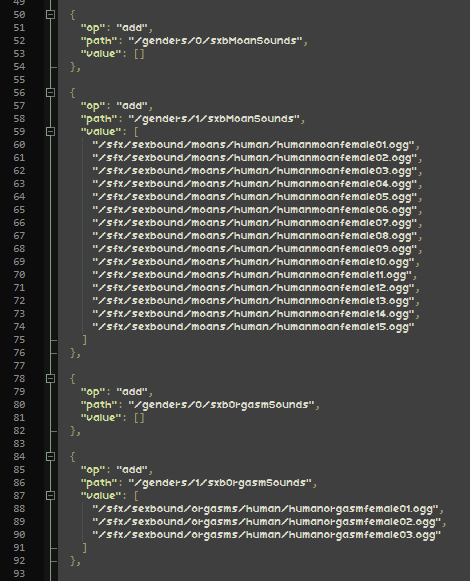This screenshot has height=581, width=470.
Task: Click the path "/genders/0/sxbOrgasmSounds"
Action: 221,405
